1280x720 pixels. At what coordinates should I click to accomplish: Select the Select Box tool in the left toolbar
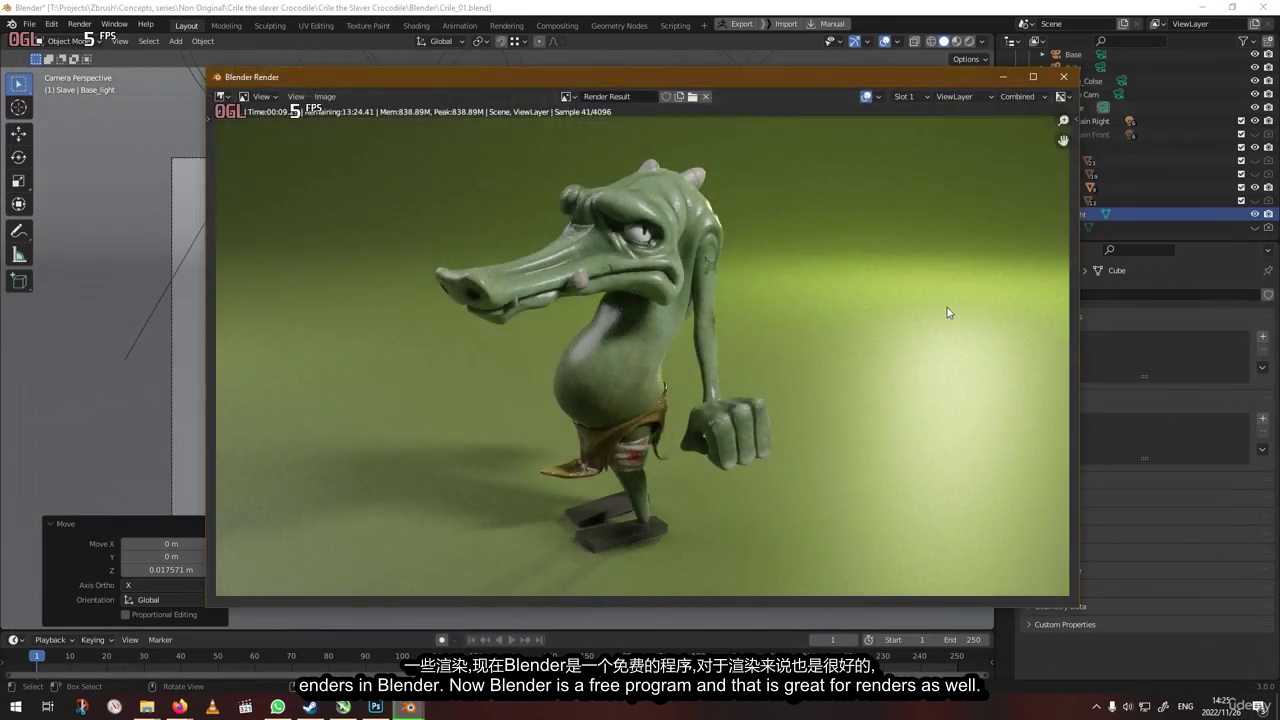pos(18,84)
